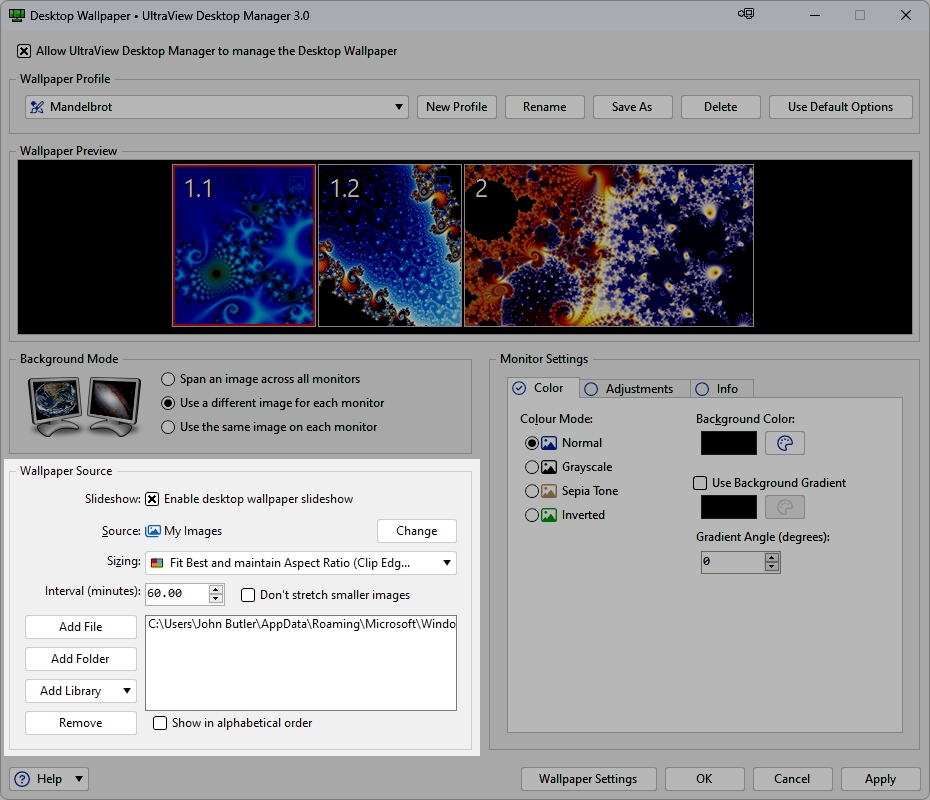Click the My Images source icon

coord(153,531)
